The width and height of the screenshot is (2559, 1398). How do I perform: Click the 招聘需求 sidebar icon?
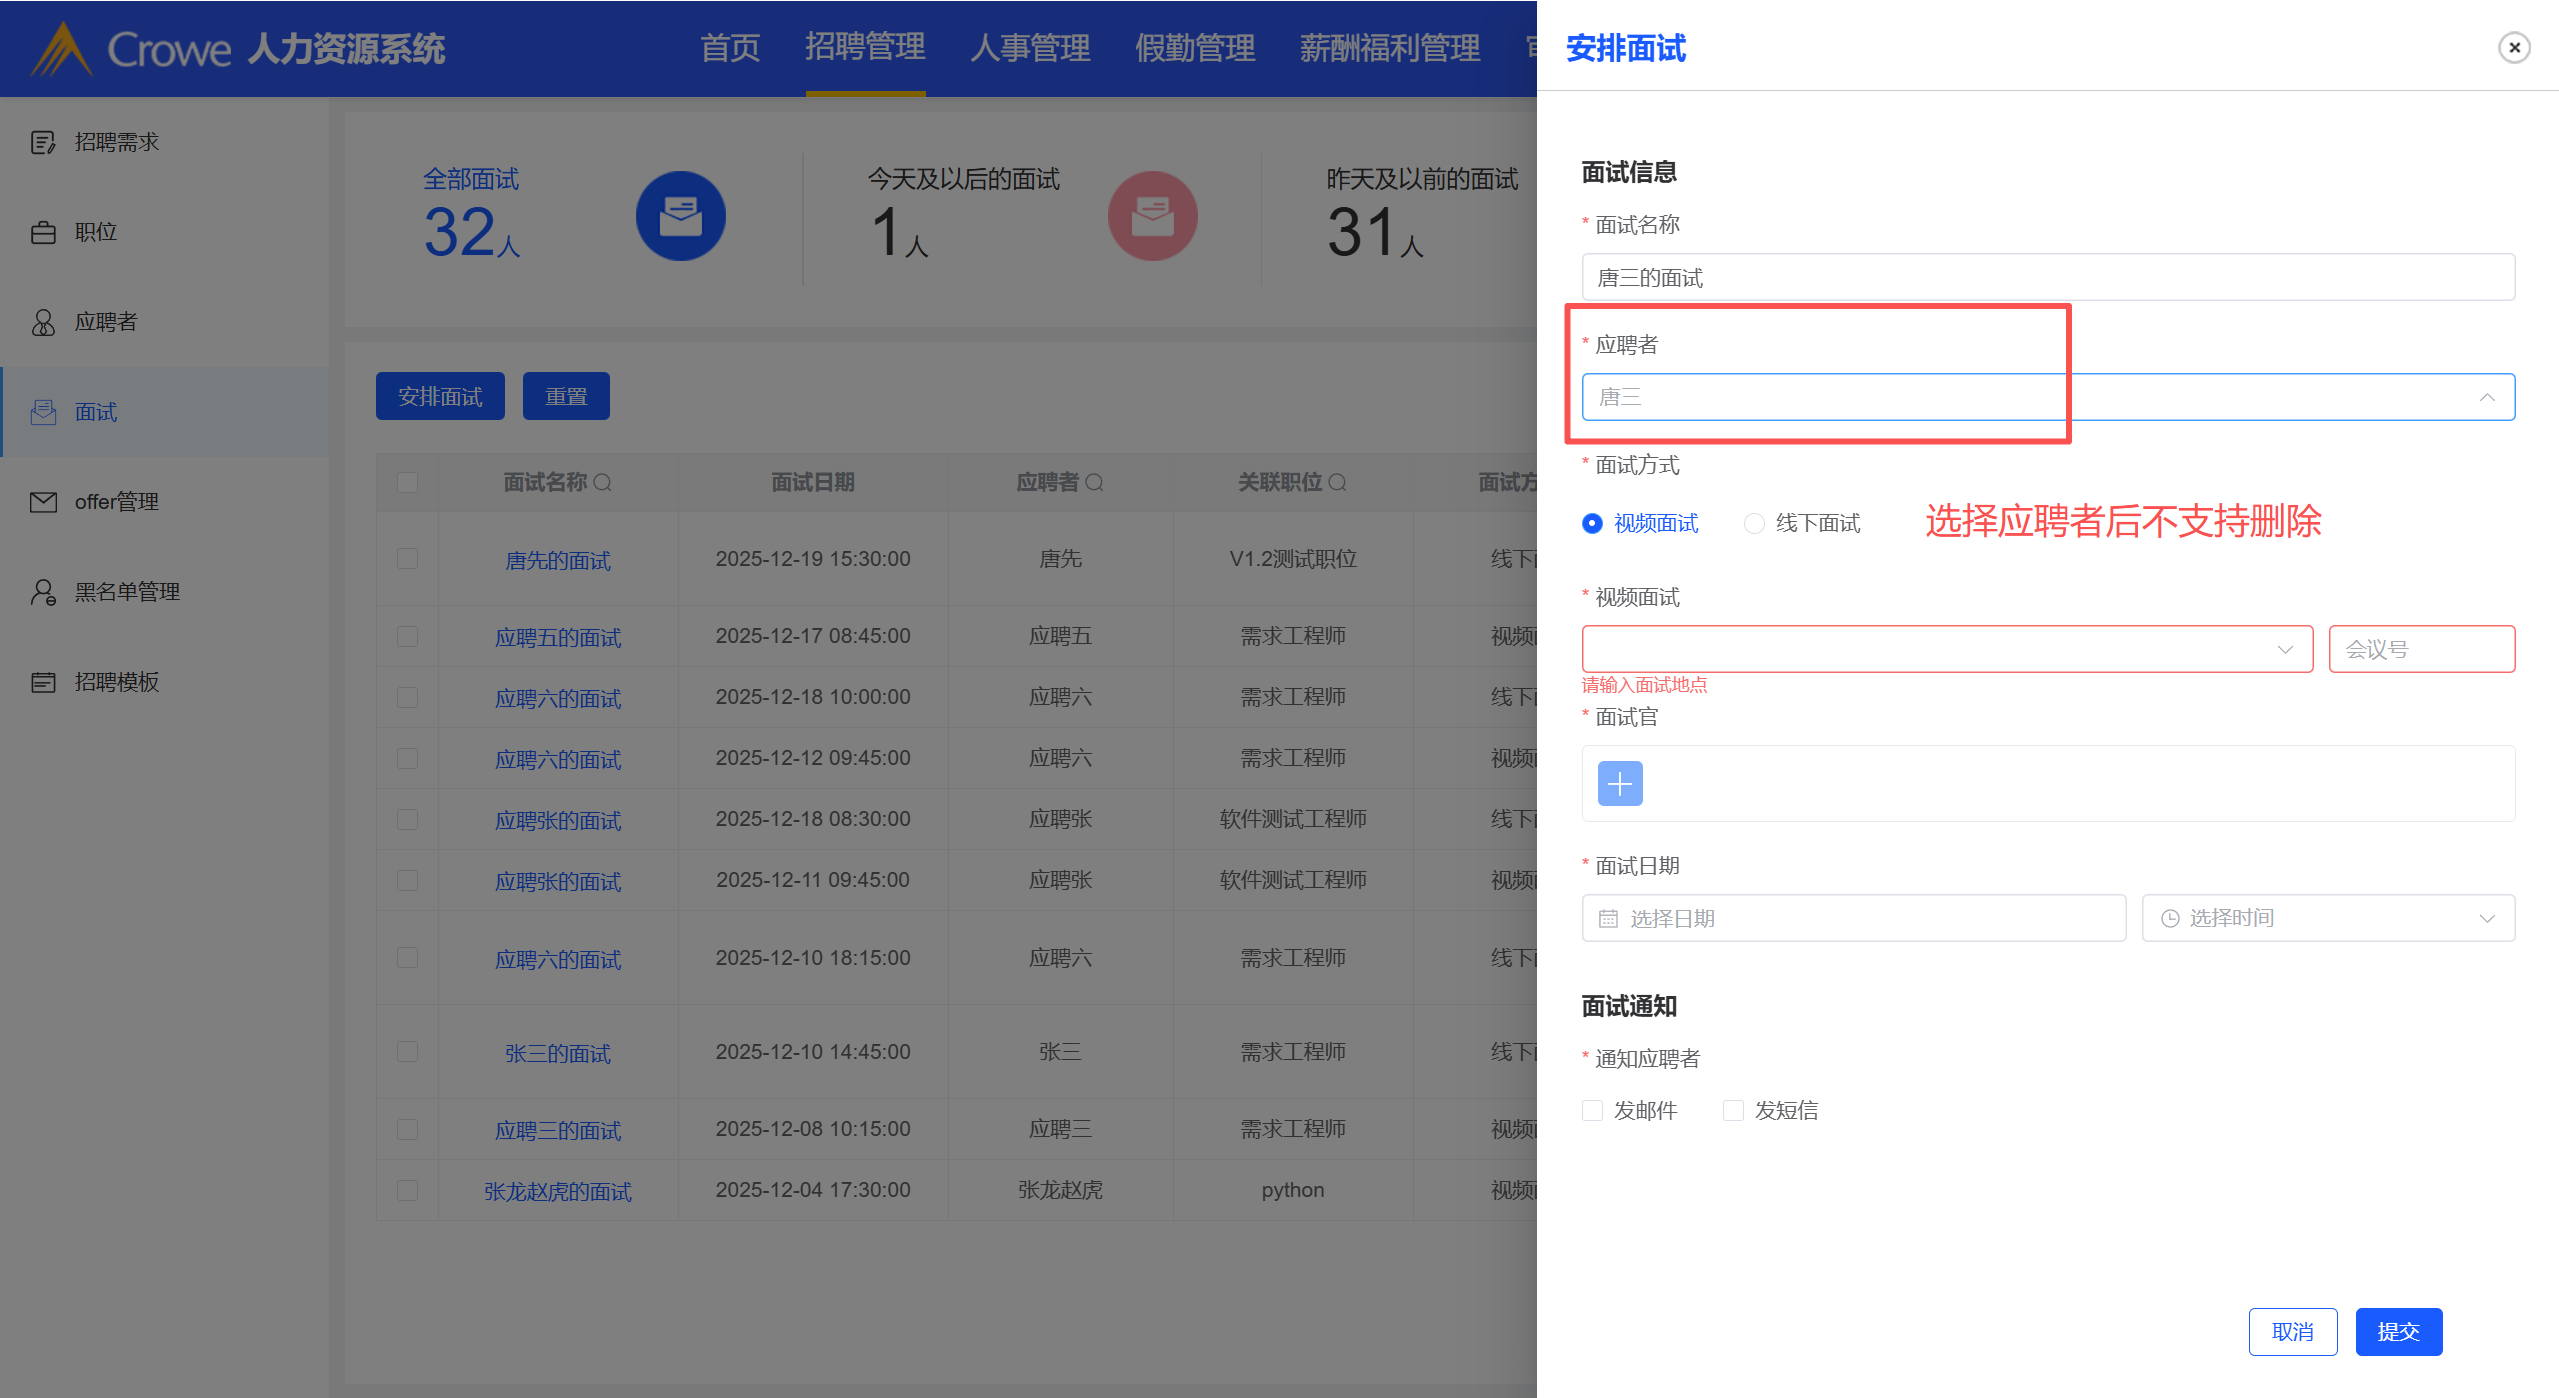click(43, 142)
